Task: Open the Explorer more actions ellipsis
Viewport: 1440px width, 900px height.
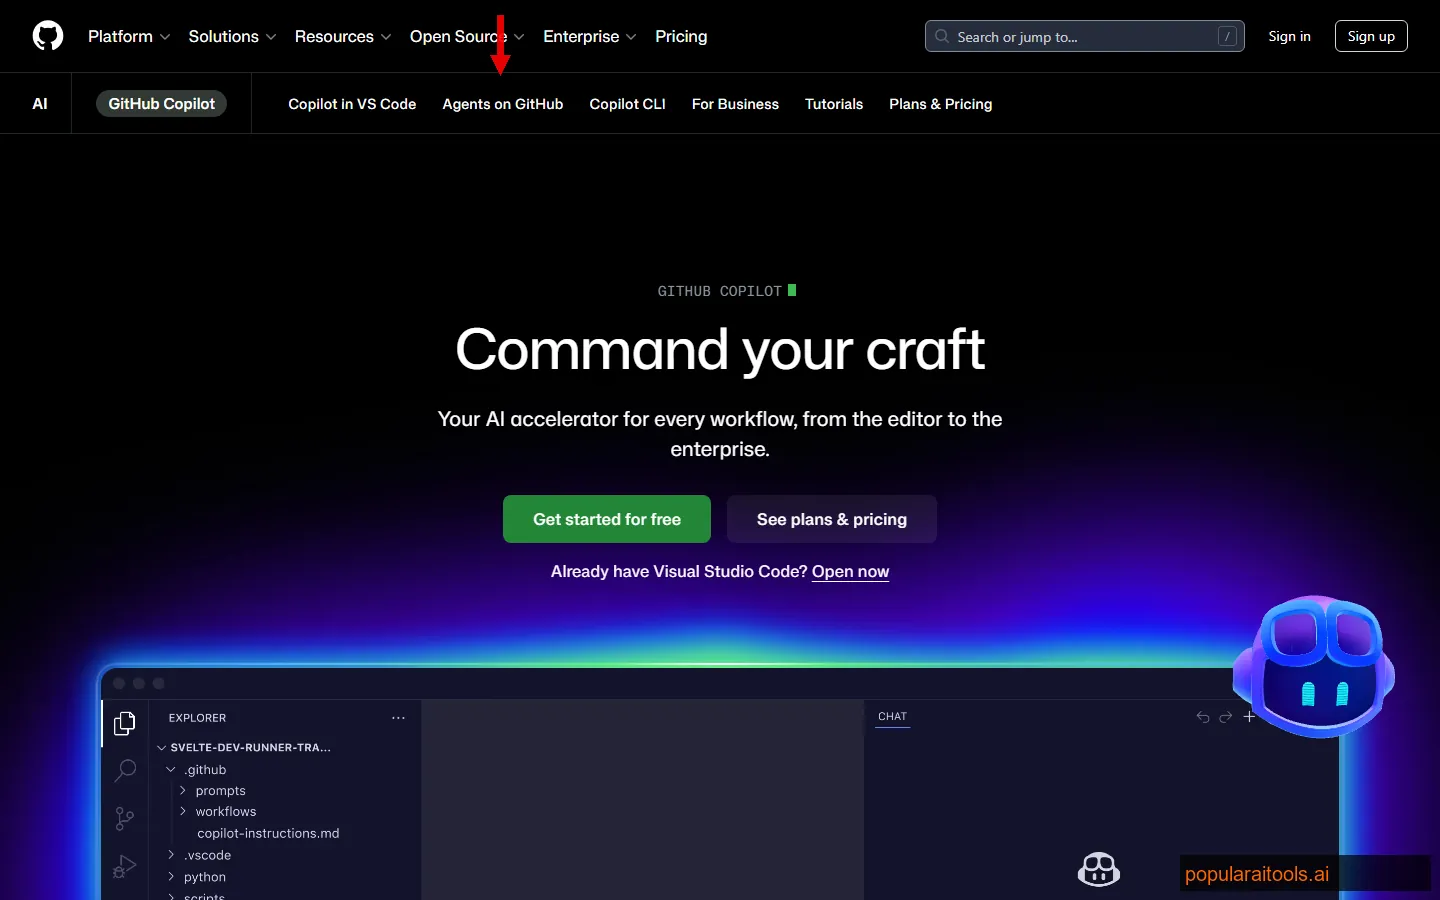Action: pyautogui.click(x=398, y=718)
